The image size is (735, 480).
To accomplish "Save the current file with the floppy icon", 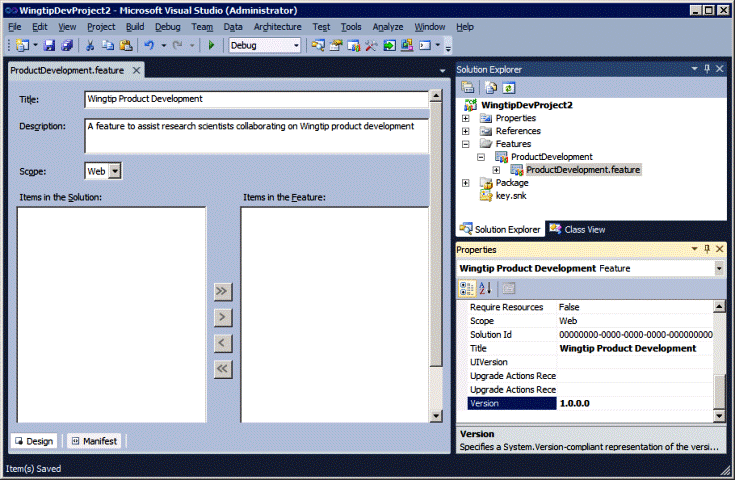I will click(x=49, y=45).
